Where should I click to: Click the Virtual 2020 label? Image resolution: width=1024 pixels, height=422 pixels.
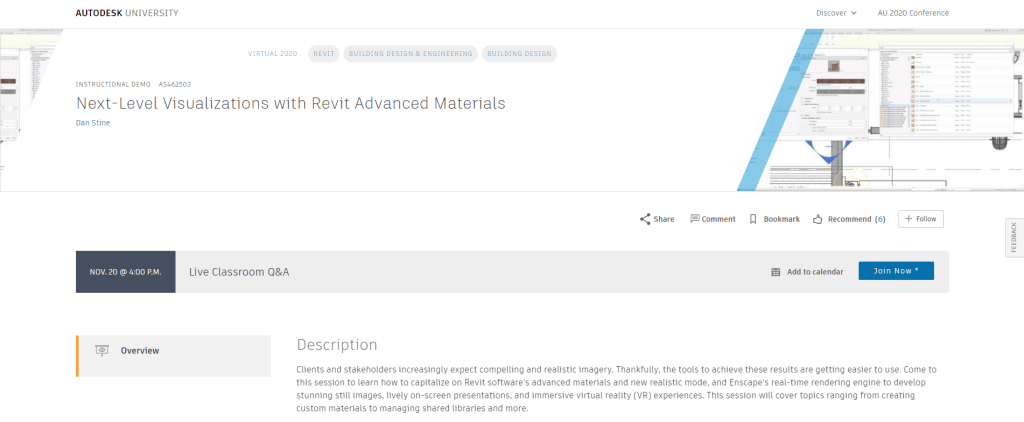click(x=273, y=54)
